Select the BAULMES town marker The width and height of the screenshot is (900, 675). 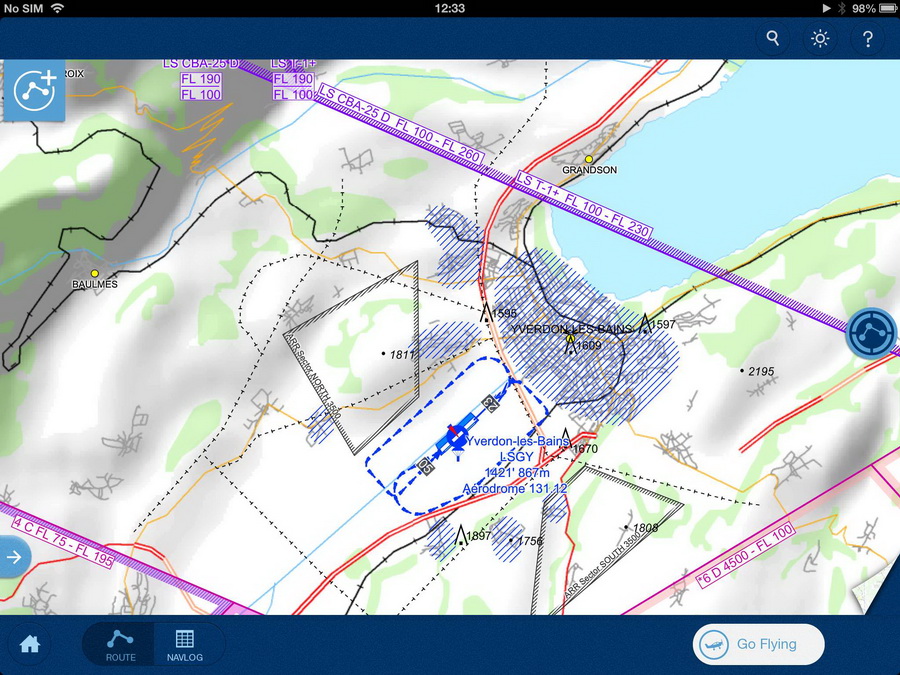point(95,273)
